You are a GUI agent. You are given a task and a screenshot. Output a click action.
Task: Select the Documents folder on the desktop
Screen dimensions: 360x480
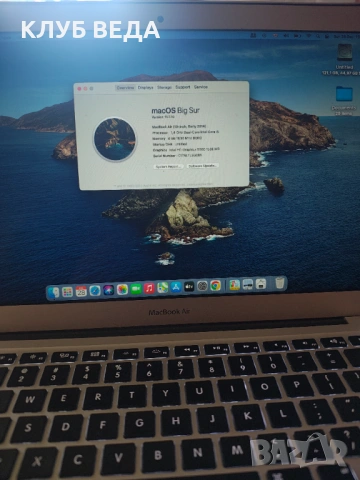(x=344, y=94)
